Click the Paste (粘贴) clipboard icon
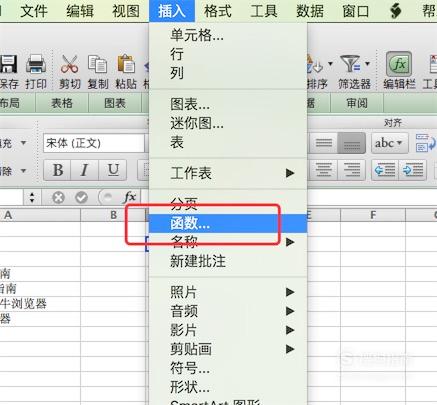The width and height of the screenshot is (437, 405). point(126,64)
